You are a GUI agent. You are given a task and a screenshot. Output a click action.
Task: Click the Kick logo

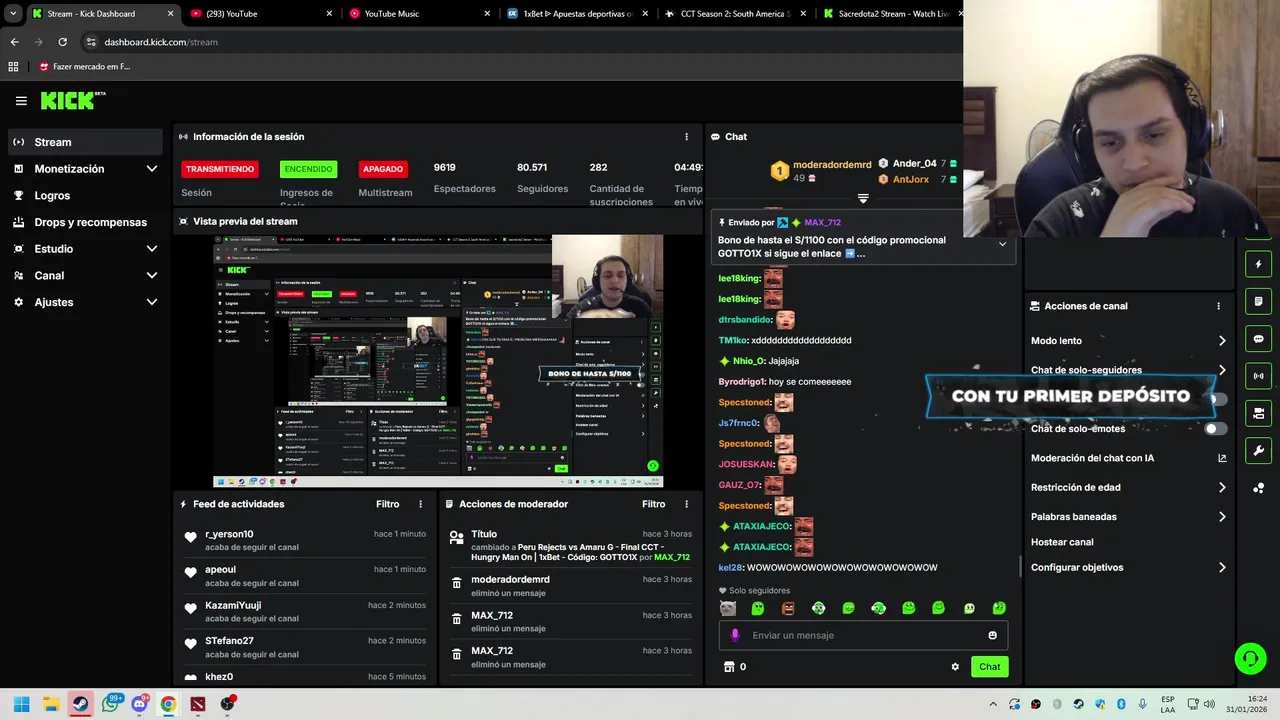72,100
